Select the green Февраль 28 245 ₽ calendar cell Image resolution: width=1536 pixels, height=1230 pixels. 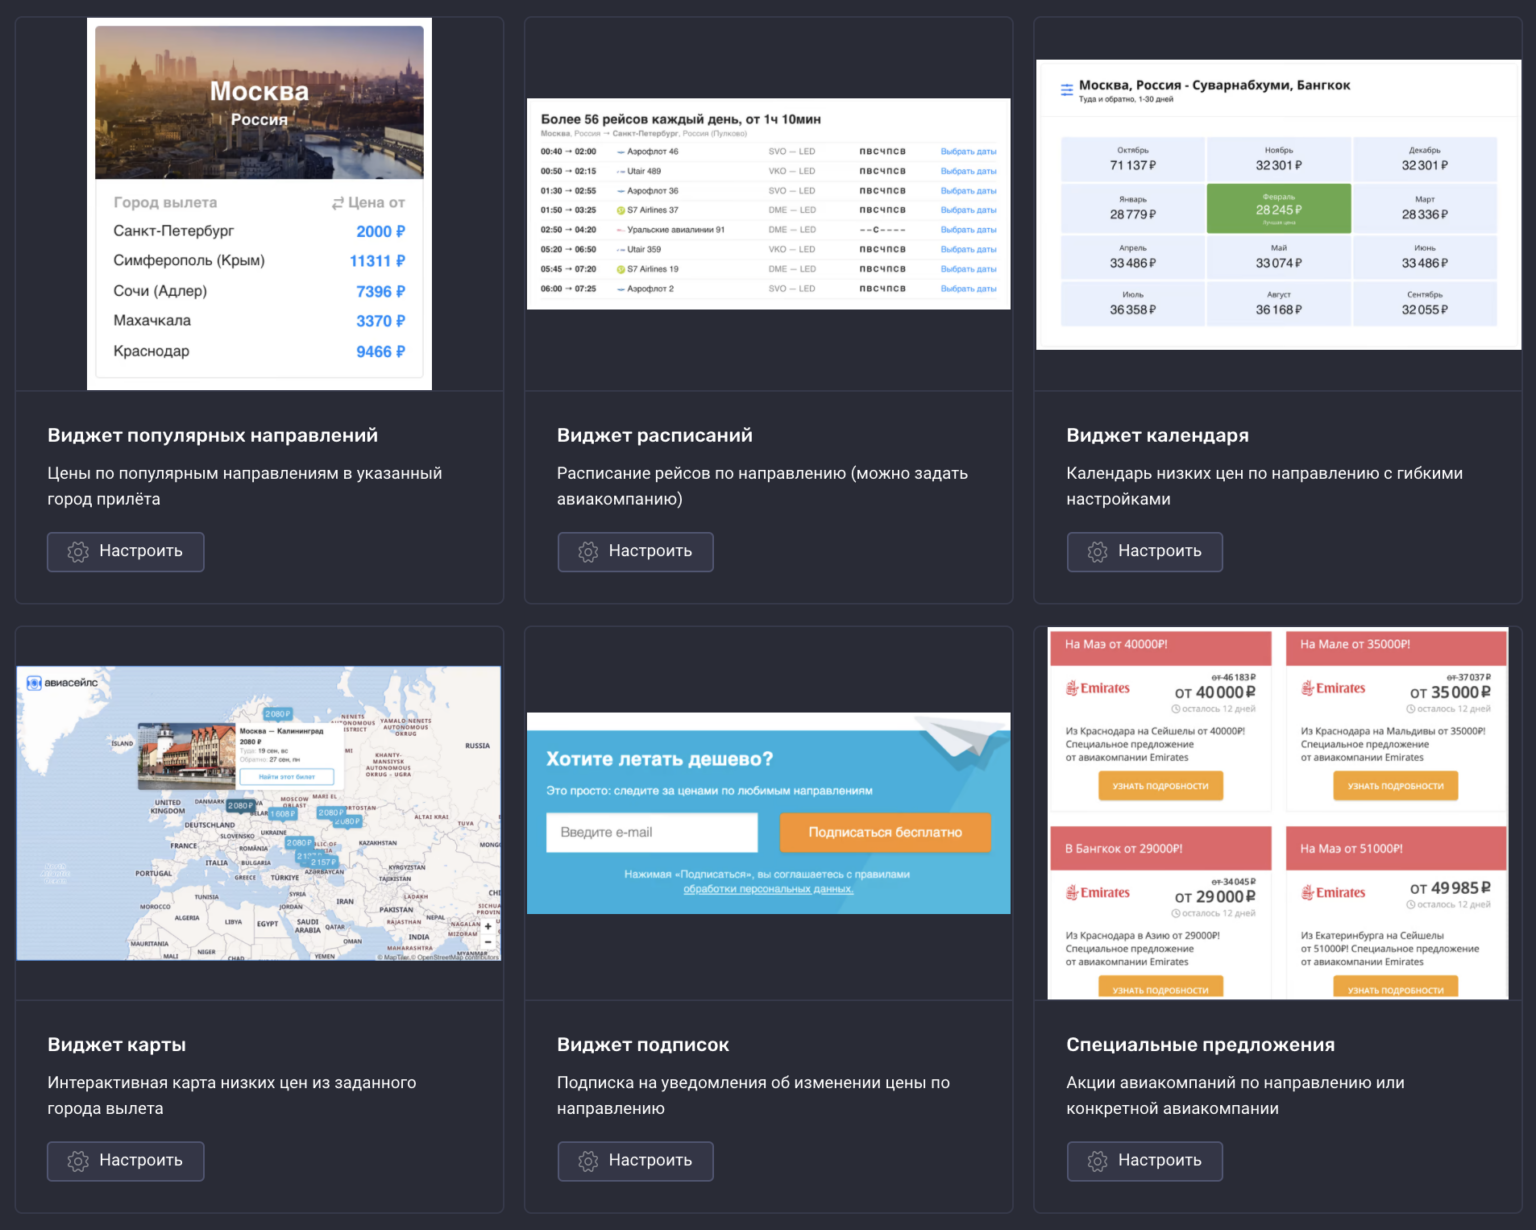1278,208
